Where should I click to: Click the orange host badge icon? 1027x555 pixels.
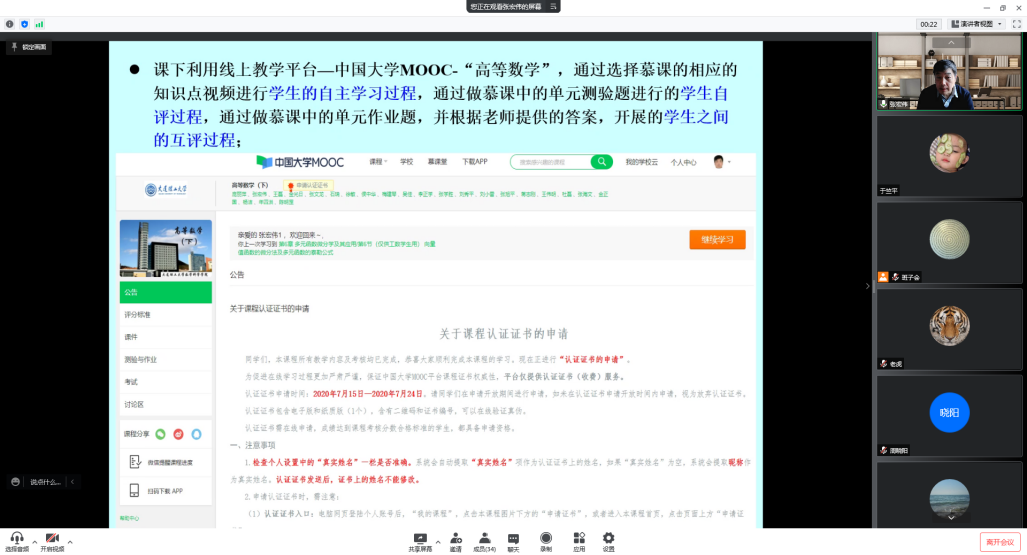[x=883, y=277]
